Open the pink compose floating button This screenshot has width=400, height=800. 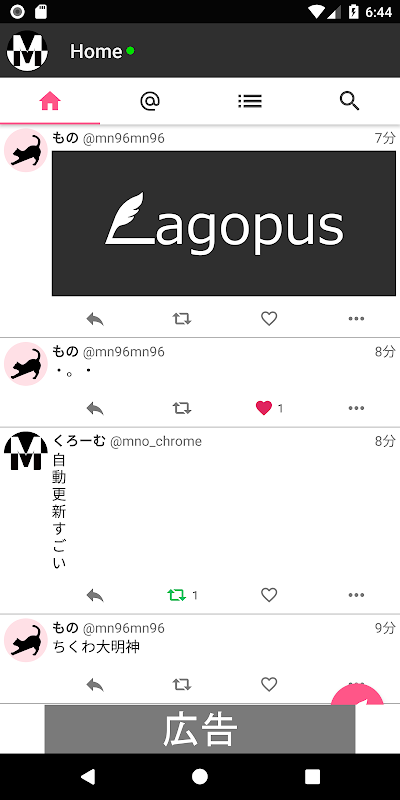[x=358, y=695]
